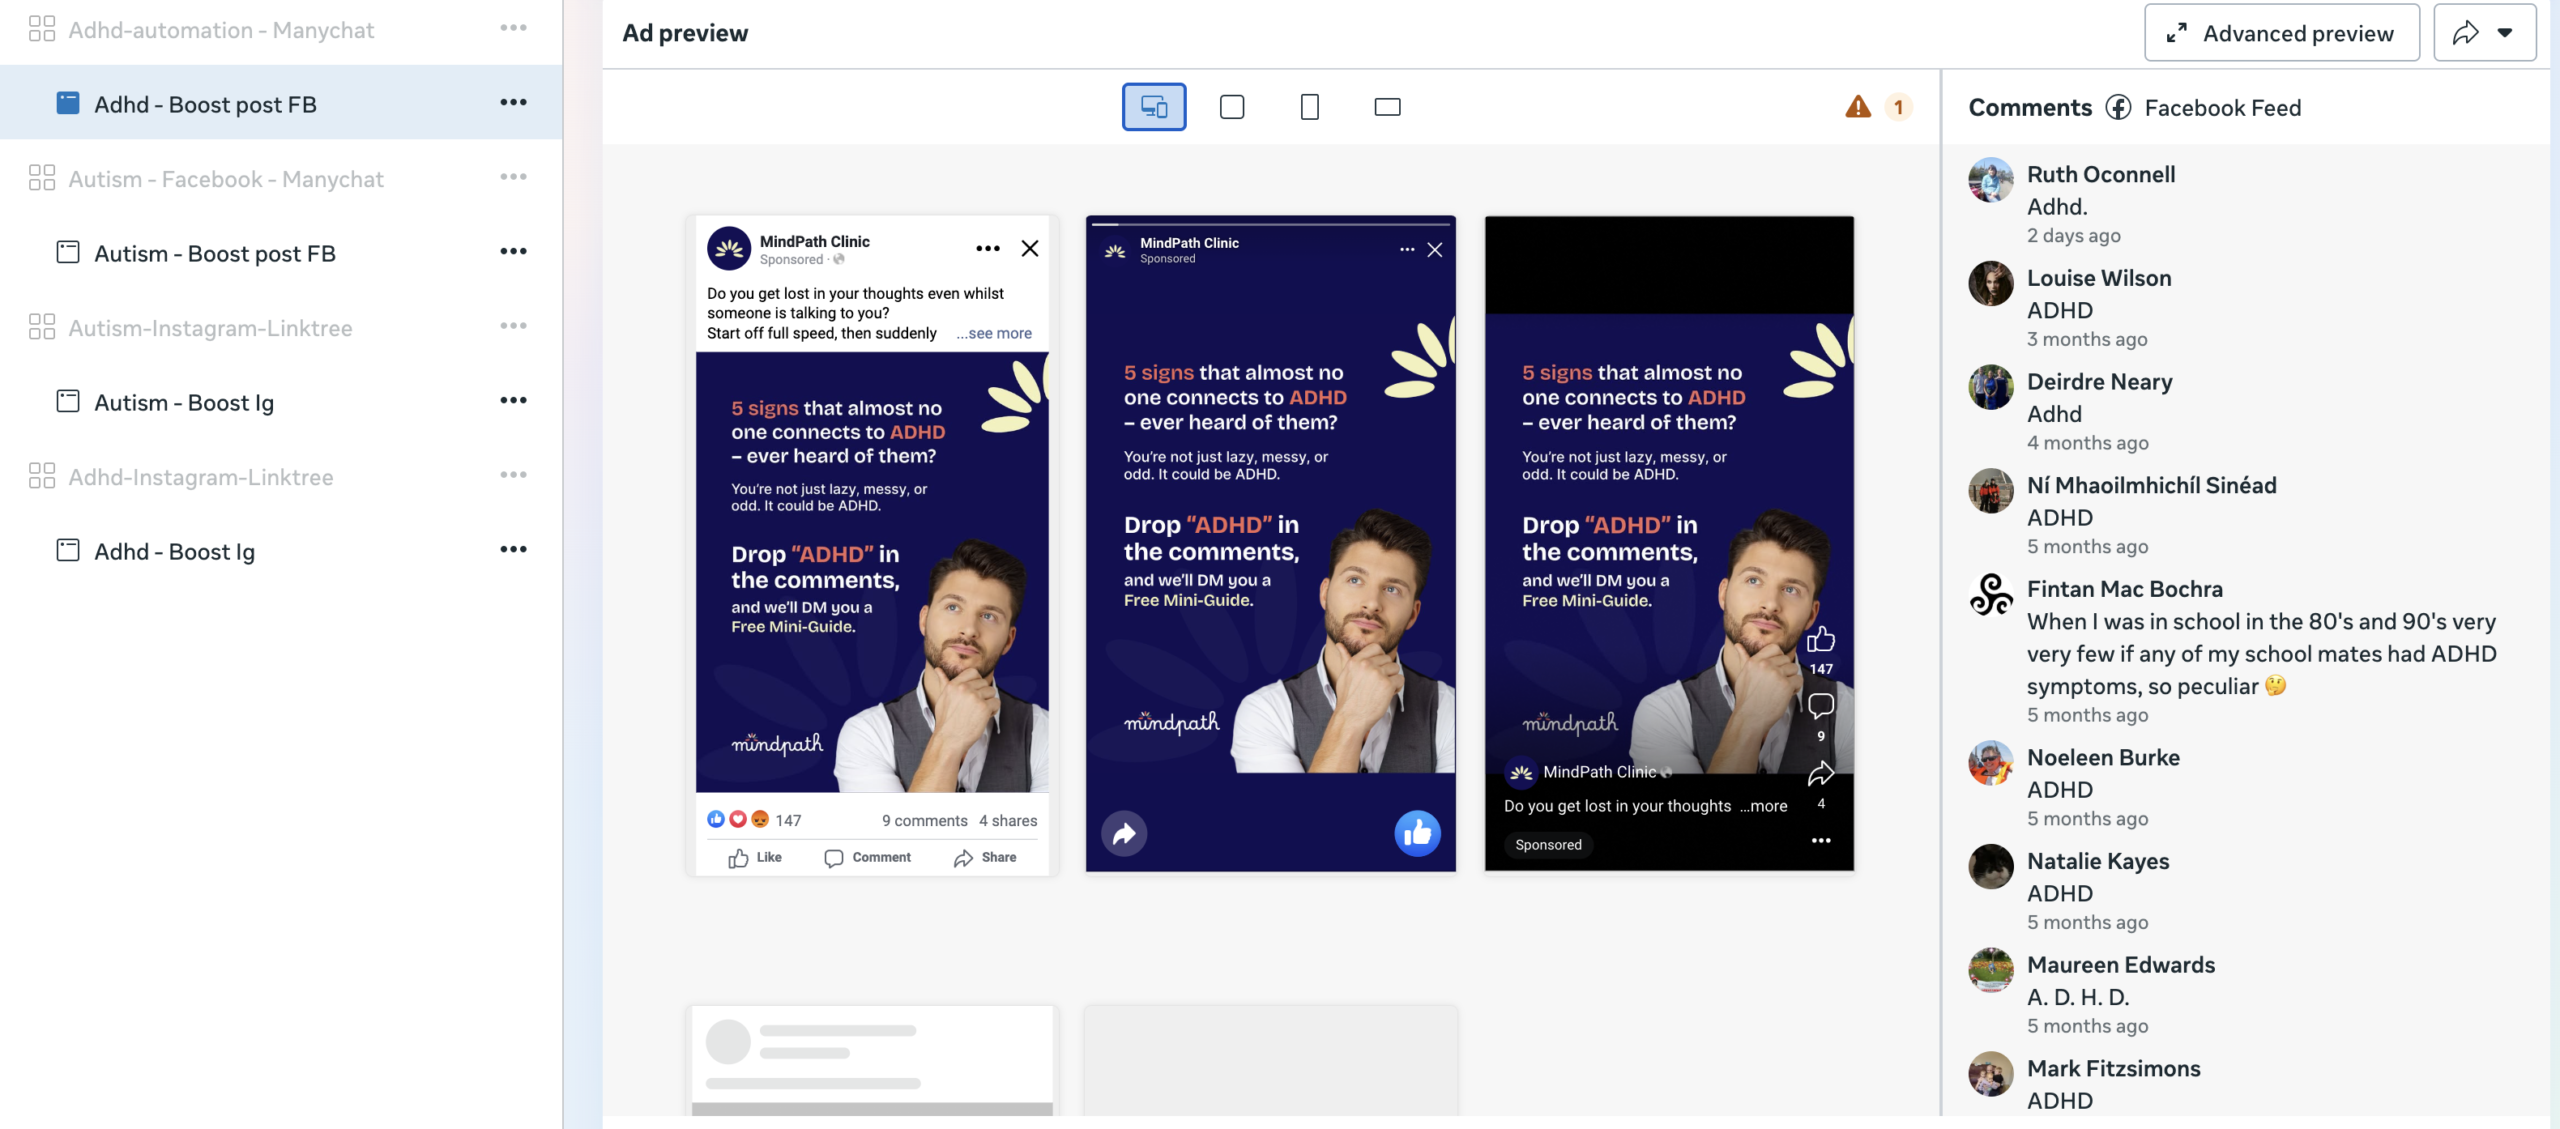Open the share dropdown arrow in header
The height and width of the screenshot is (1129, 2560).
tap(2505, 33)
